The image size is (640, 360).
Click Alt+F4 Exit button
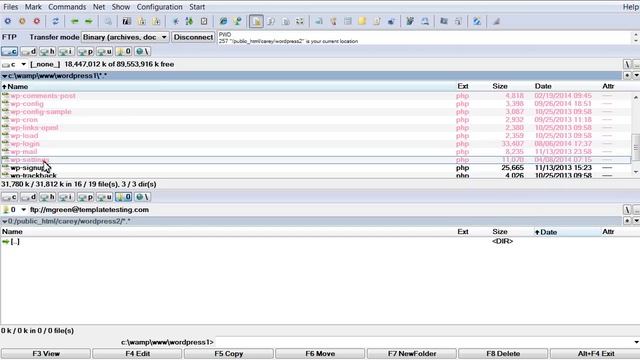[595, 353]
